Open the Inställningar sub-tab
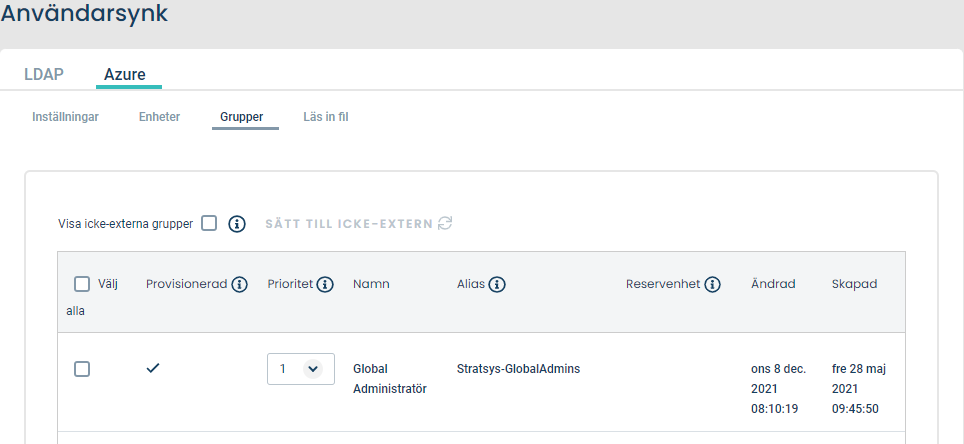Viewport: 964px width, 444px height. (x=65, y=117)
